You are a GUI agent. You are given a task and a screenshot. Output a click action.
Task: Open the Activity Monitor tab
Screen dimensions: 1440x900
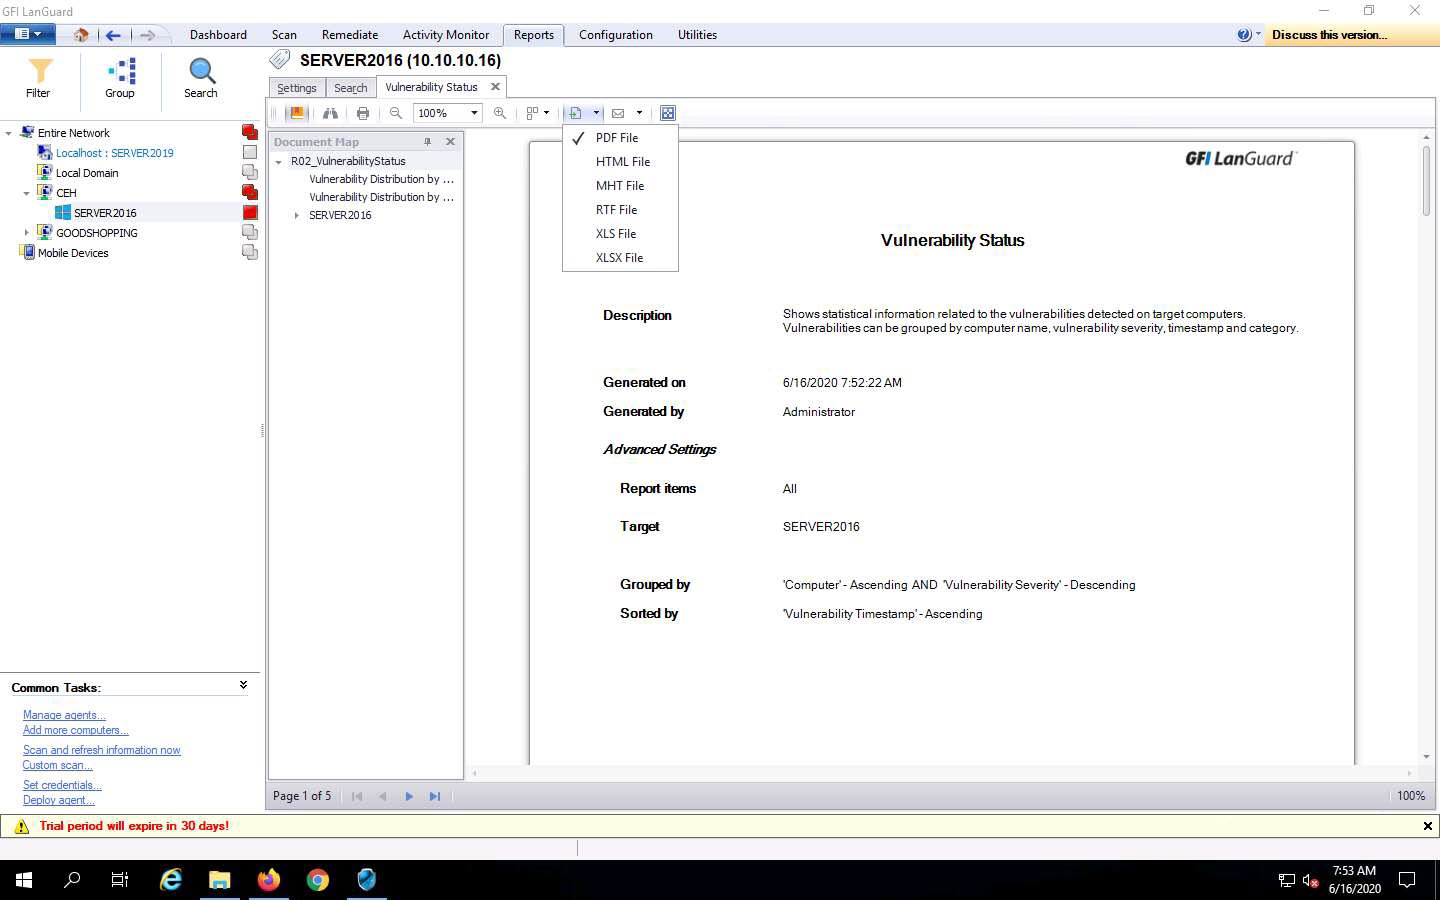[x=446, y=35]
